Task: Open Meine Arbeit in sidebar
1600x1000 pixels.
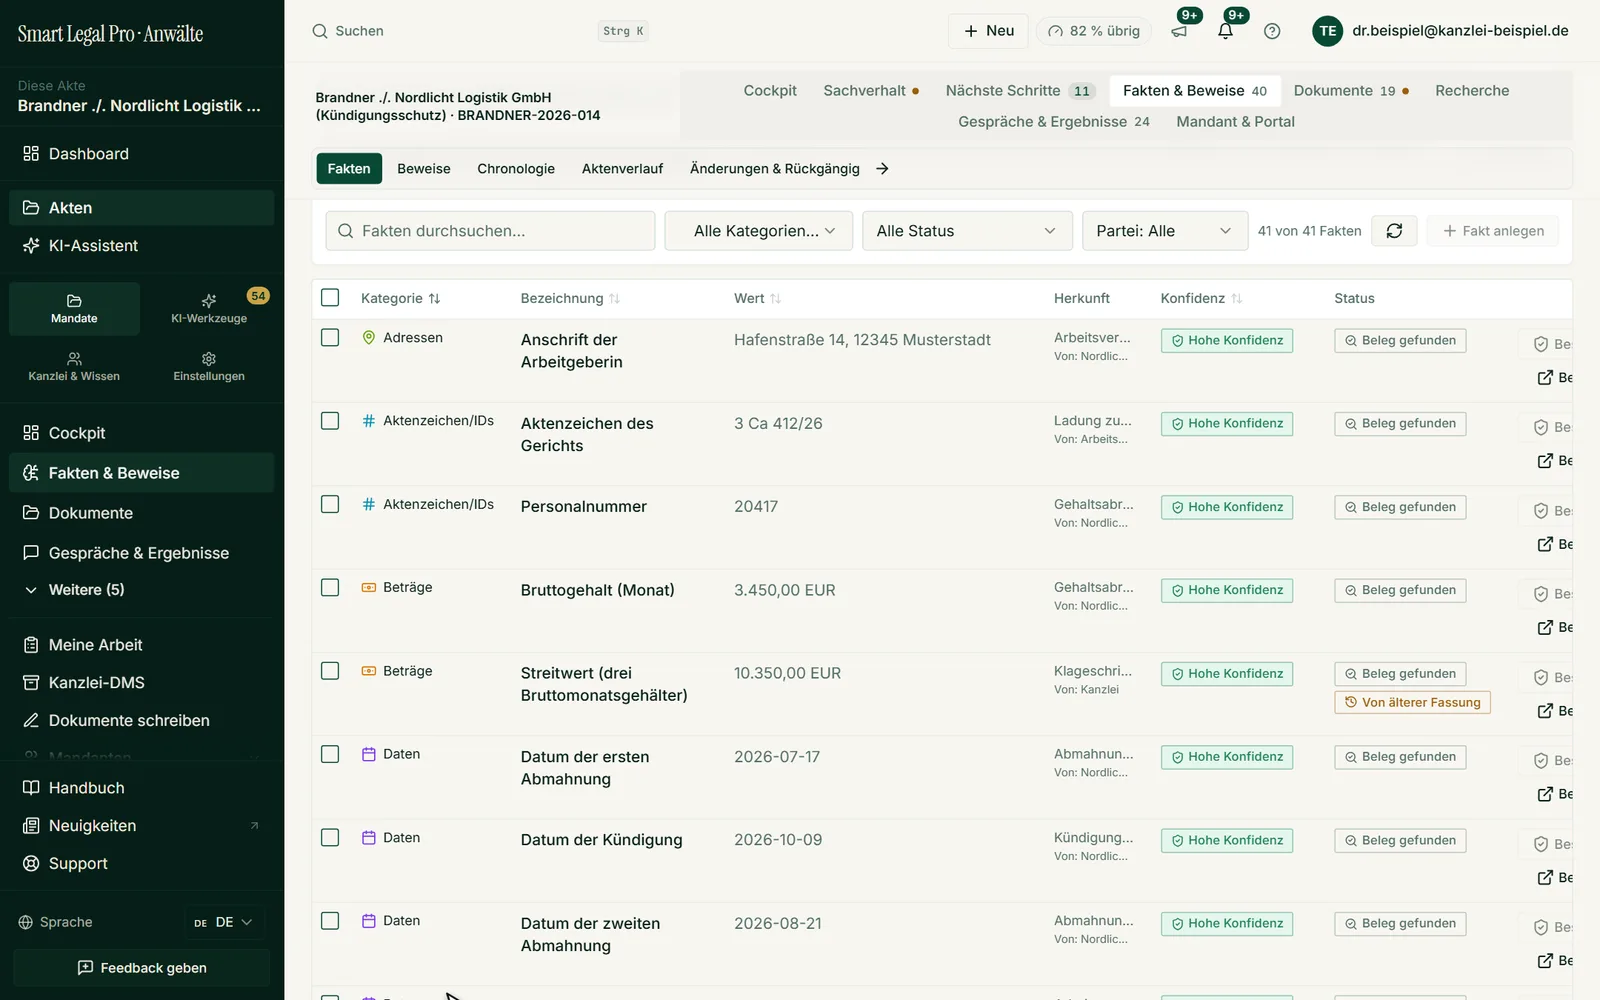Action: pyautogui.click(x=142, y=645)
